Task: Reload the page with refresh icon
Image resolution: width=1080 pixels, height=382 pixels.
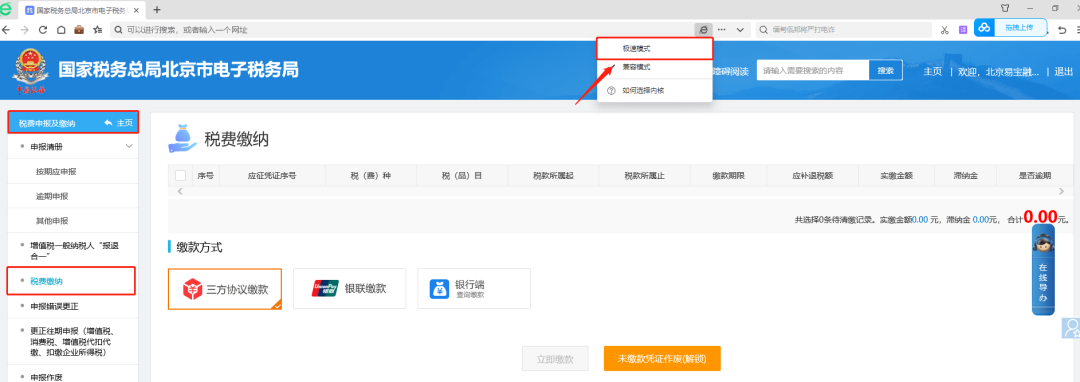Action: click(43, 30)
